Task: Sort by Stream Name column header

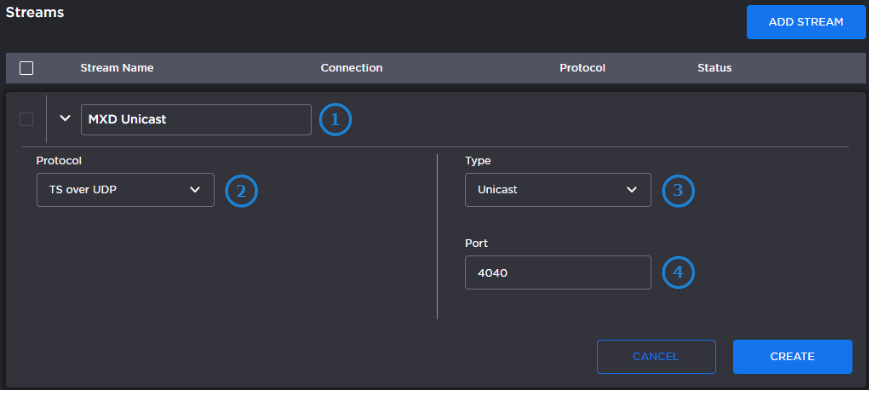Action: click(117, 68)
